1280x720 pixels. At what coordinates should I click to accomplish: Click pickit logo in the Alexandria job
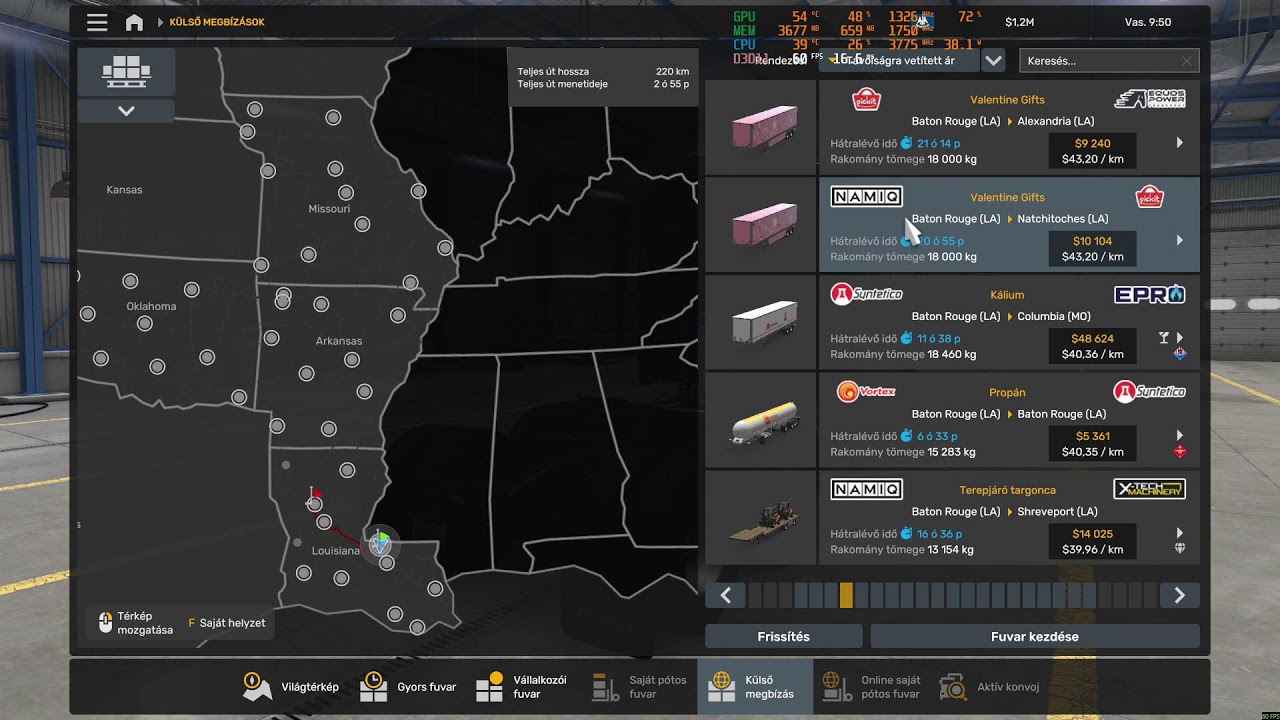point(866,99)
